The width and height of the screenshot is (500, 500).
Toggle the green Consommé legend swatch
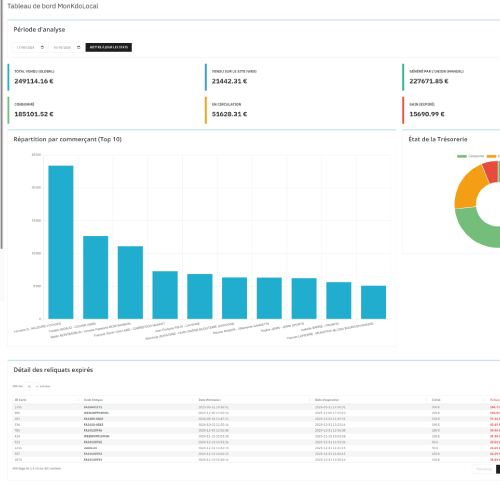[x=462, y=156]
